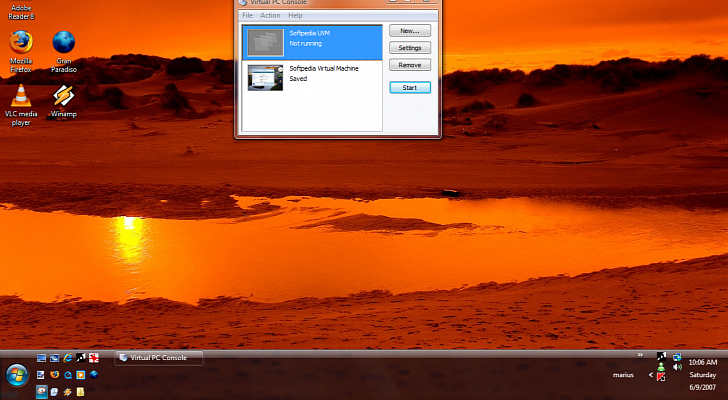This screenshot has width=728, height=400.
Task: Open the Help menu
Action: point(295,16)
